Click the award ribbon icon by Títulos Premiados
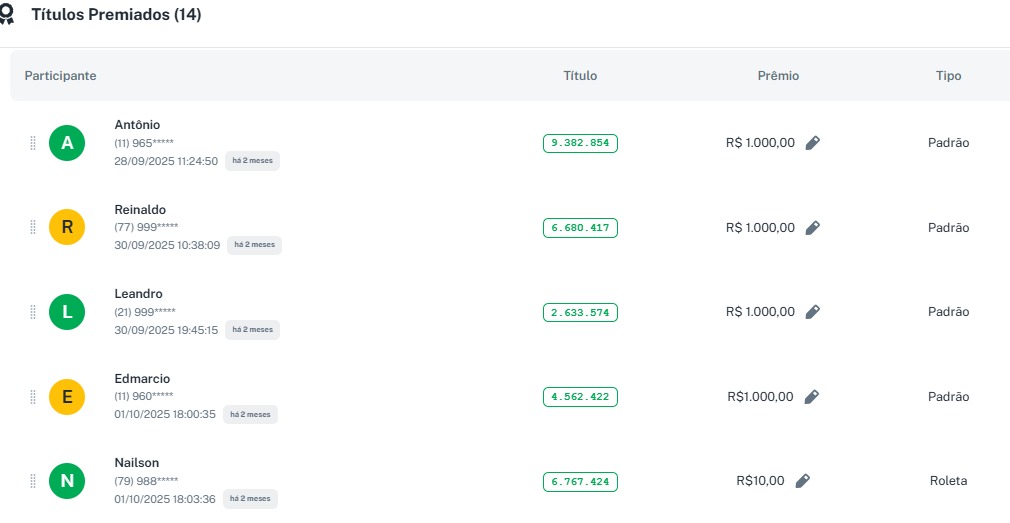Image resolution: width=1010 pixels, height=523 pixels. point(7,15)
